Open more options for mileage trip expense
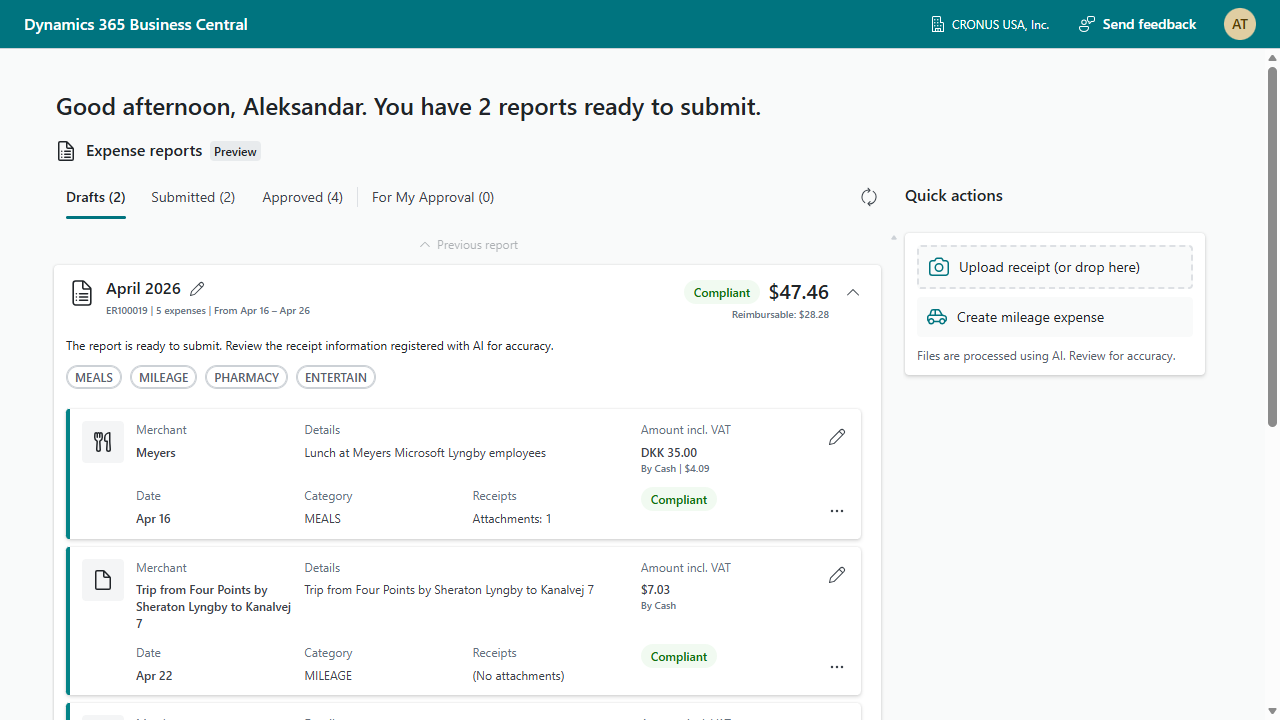 point(837,667)
